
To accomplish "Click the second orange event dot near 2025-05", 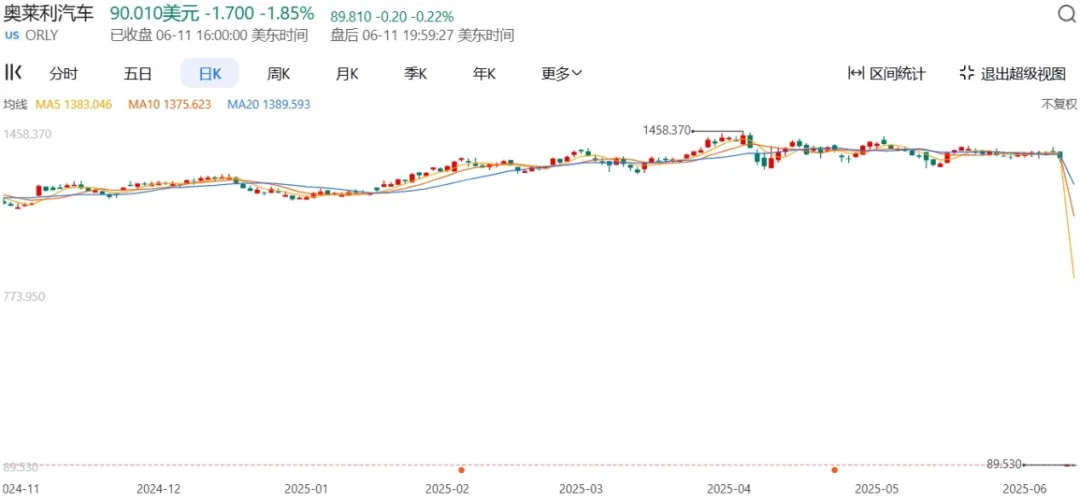I will point(834,469).
